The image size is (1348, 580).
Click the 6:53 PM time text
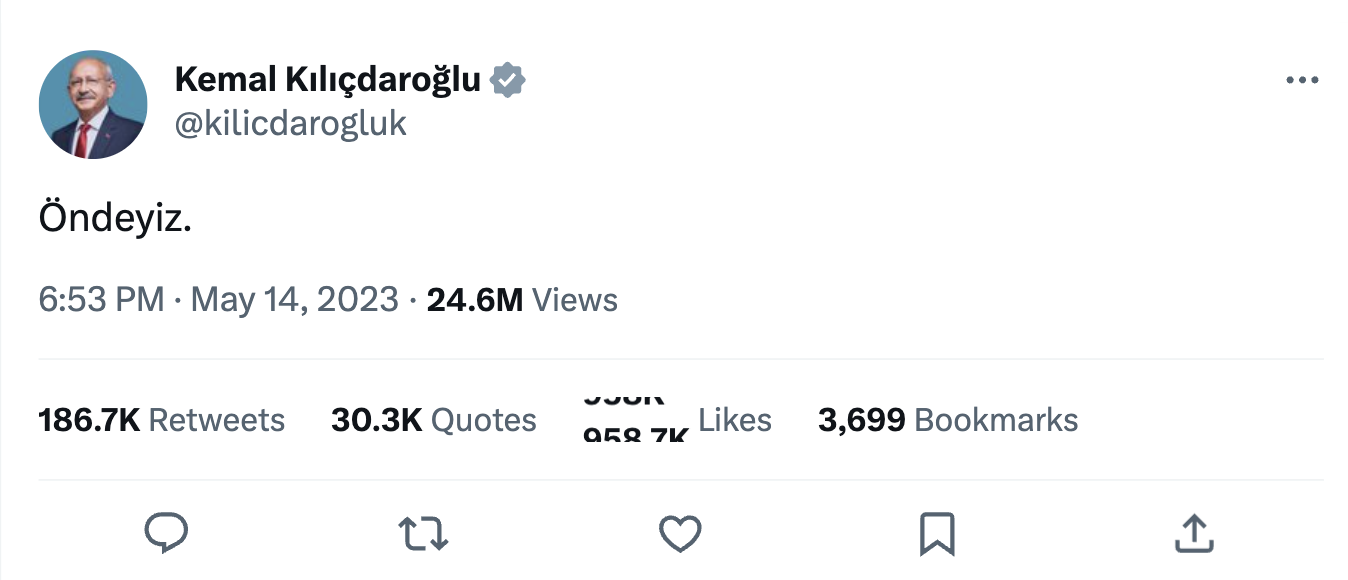tap(101, 300)
